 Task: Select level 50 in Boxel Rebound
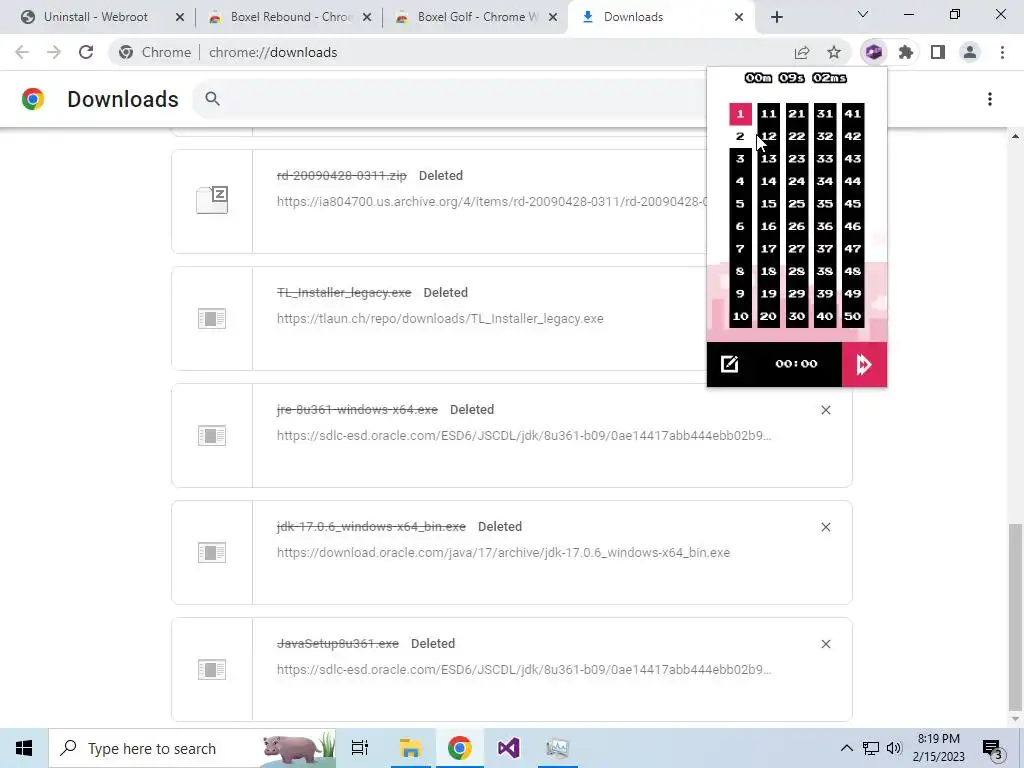pyautogui.click(x=852, y=316)
